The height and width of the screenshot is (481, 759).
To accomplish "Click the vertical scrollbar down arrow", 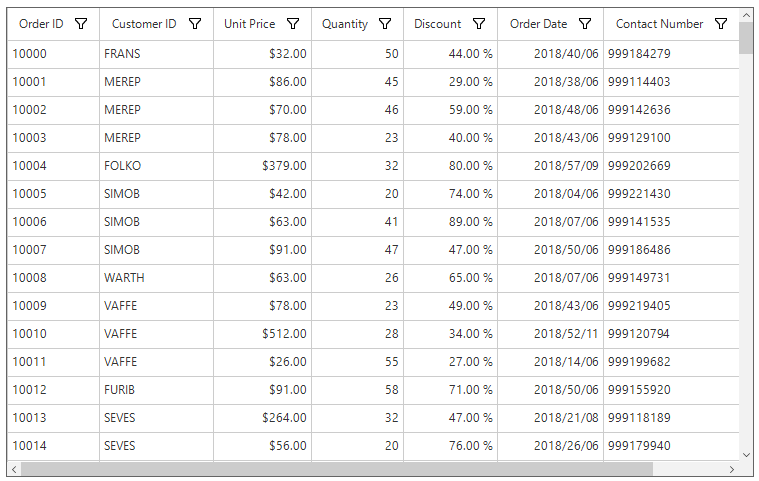I will [x=746, y=455].
